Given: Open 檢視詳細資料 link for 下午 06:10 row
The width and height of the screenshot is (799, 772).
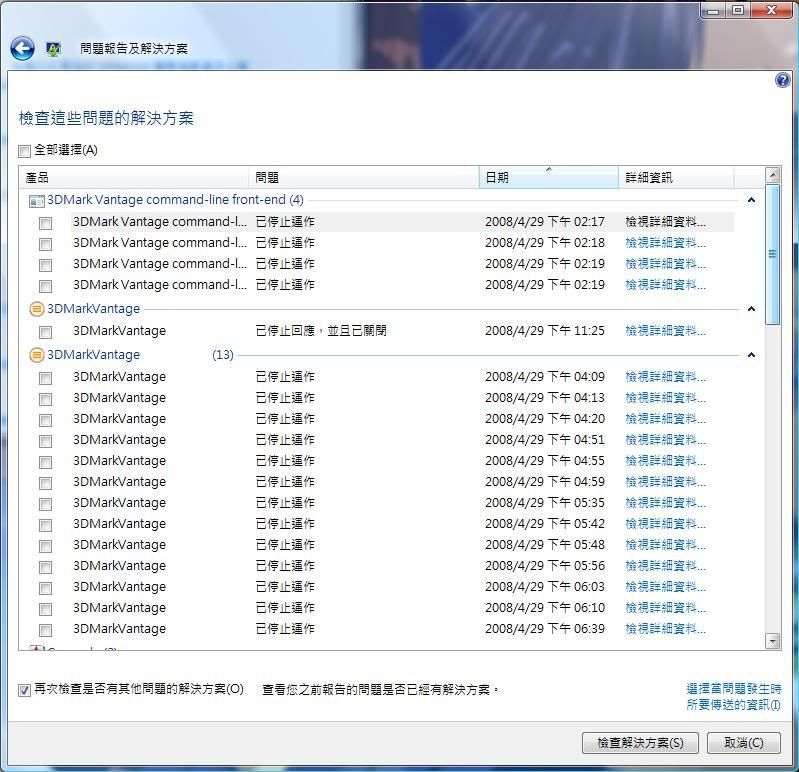Looking at the screenshot, I should (665, 607).
